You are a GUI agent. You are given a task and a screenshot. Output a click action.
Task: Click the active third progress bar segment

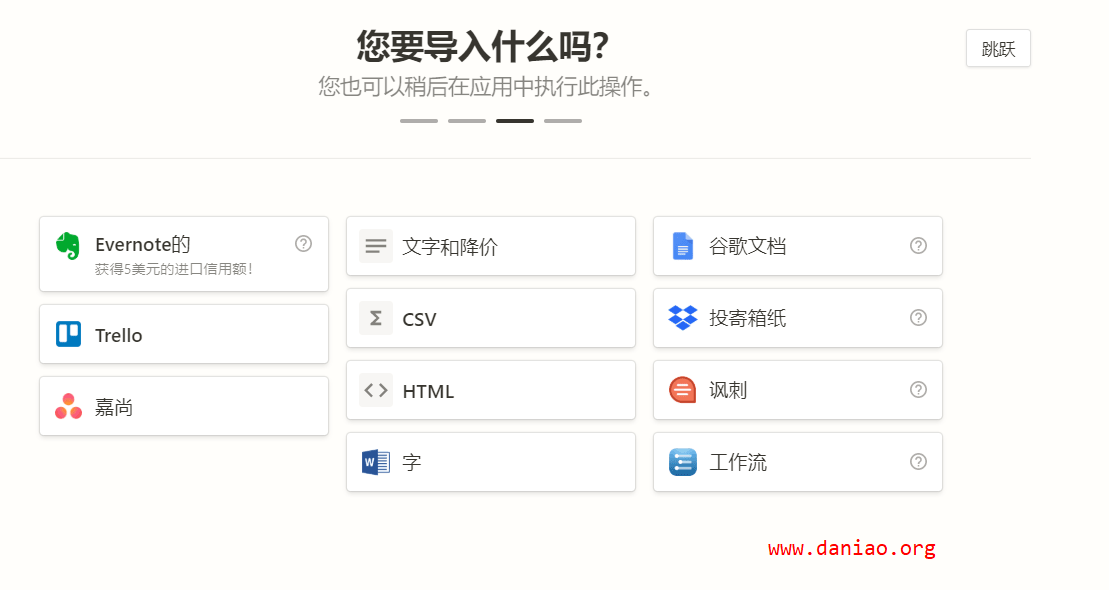coord(515,121)
